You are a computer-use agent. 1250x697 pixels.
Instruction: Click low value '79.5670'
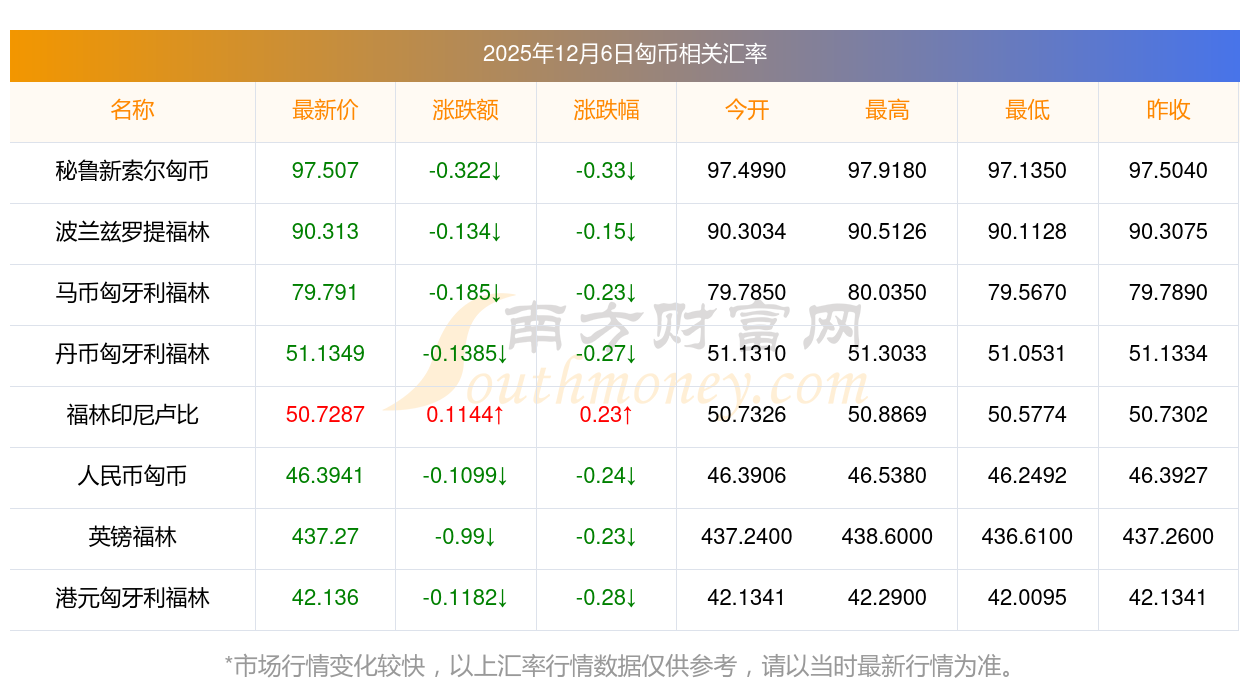(1028, 293)
